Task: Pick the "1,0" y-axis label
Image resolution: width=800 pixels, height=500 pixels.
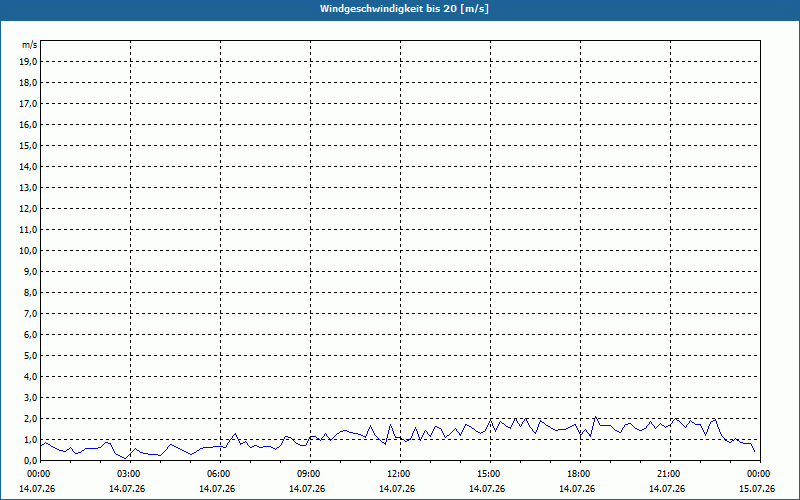Action: pyautogui.click(x=30, y=439)
